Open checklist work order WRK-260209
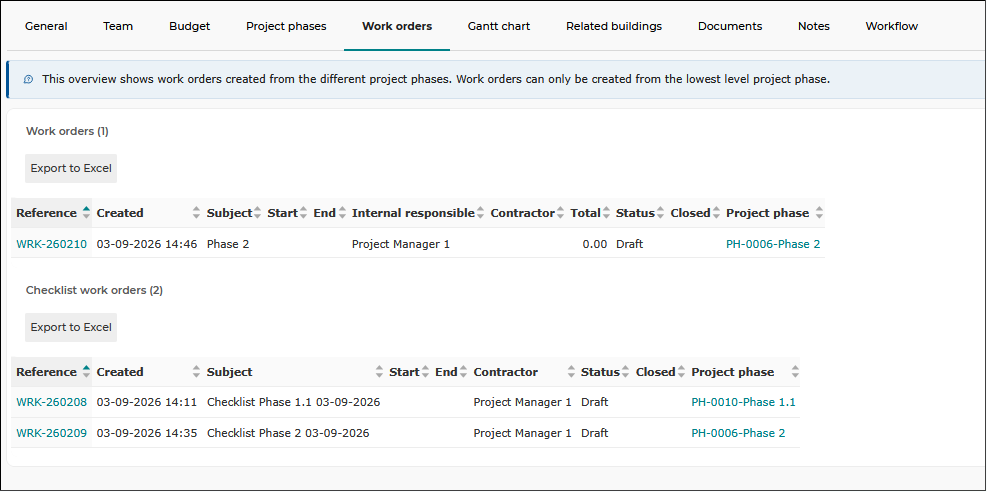This screenshot has height=492, width=987. point(52,433)
